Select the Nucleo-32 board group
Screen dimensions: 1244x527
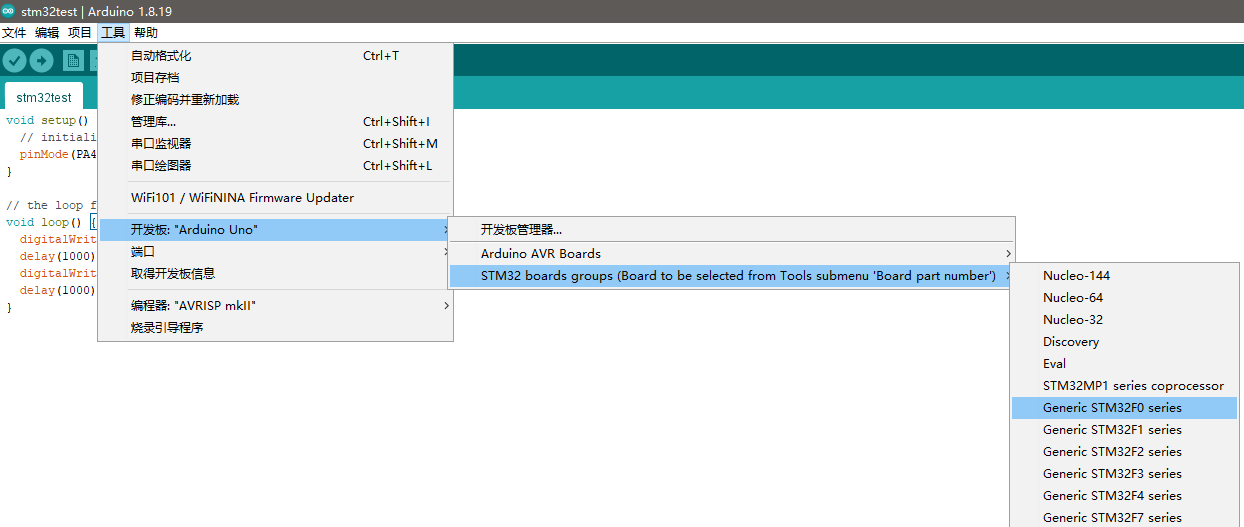pos(1125,320)
